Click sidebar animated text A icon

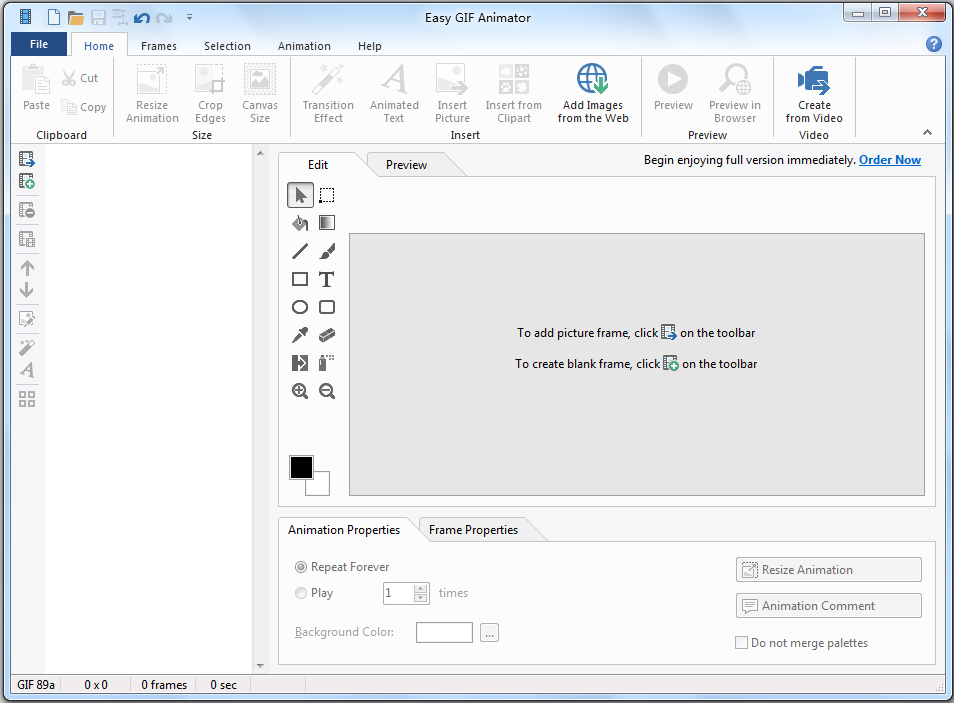point(27,370)
